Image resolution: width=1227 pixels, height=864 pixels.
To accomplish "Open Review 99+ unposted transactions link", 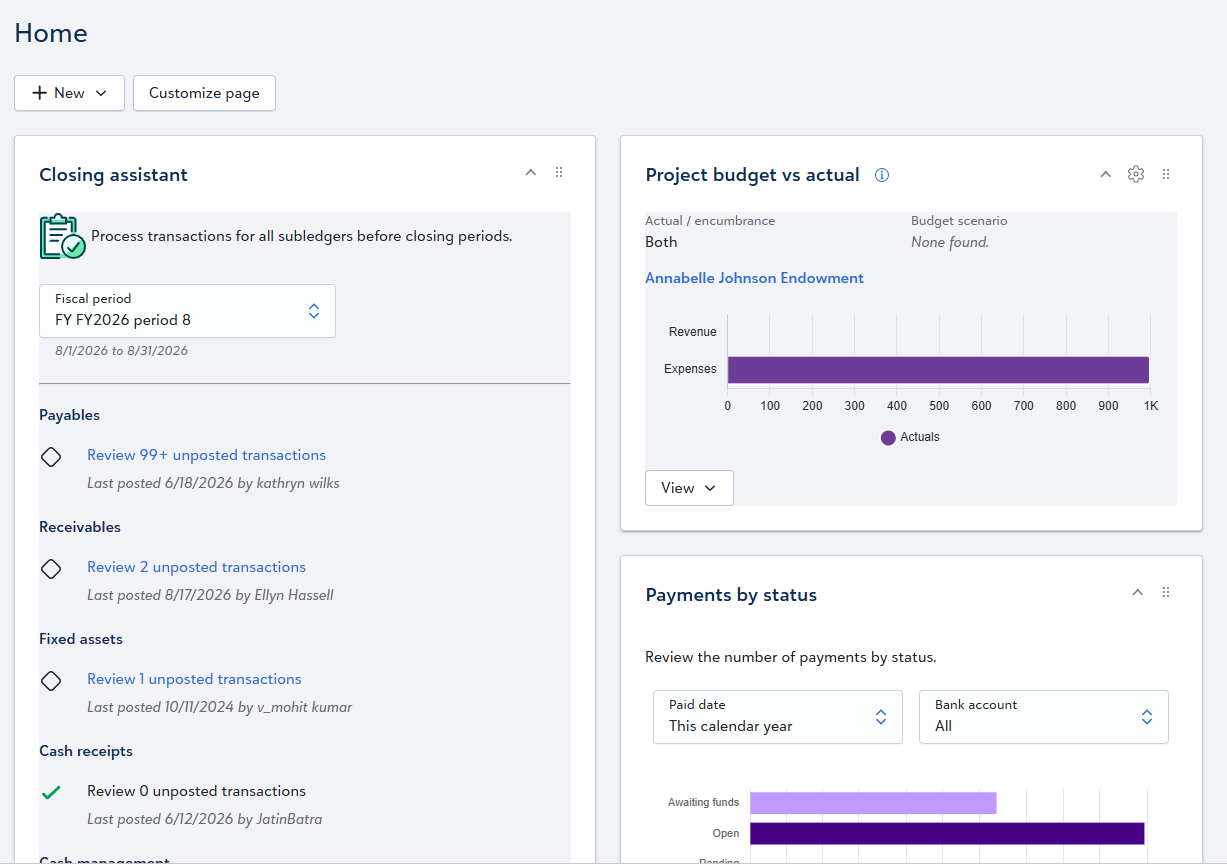I will [x=206, y=455].
